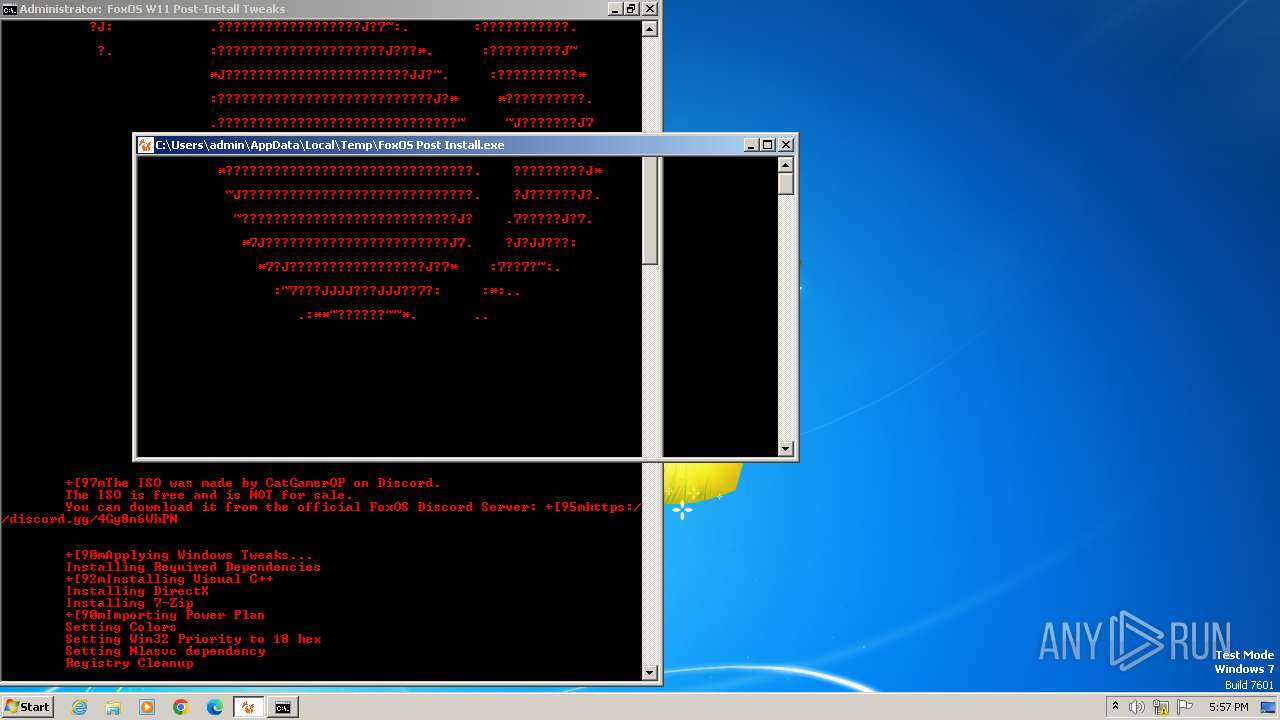Click the 'official FoxOS Discord Server' line
The height and width of the screenshot is (720, 1280).
coord(353,507)
